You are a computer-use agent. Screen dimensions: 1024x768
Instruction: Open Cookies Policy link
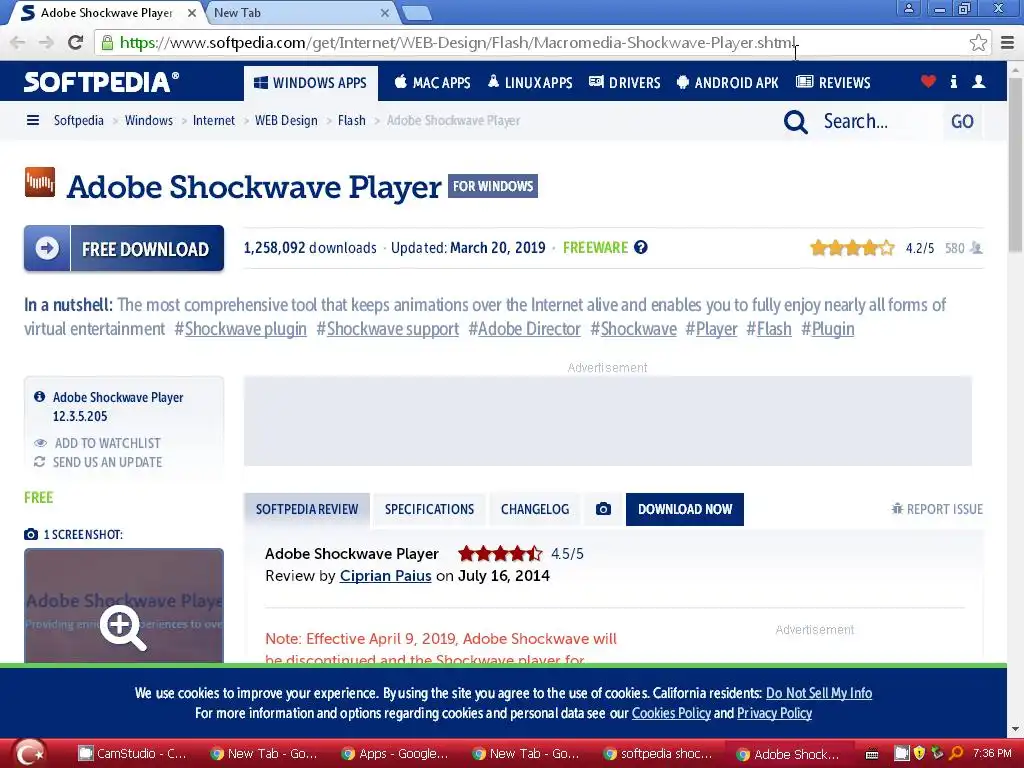pyautogui.click(x=671, y=713)
